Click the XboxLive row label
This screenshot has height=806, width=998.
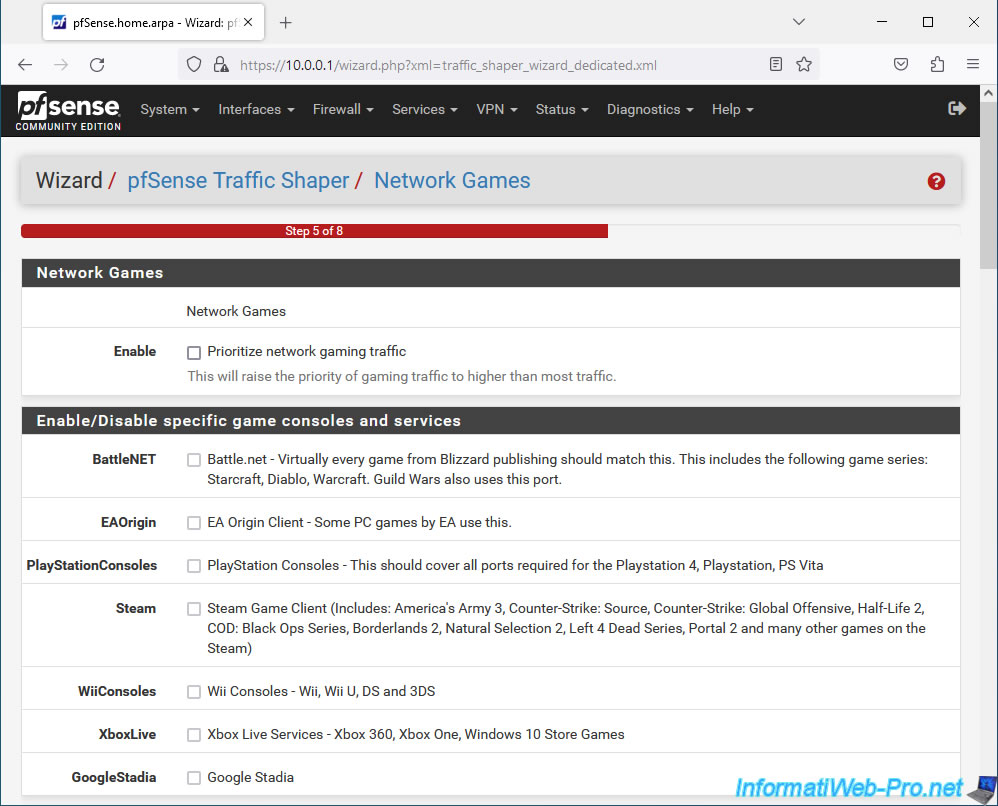point(127,735)
